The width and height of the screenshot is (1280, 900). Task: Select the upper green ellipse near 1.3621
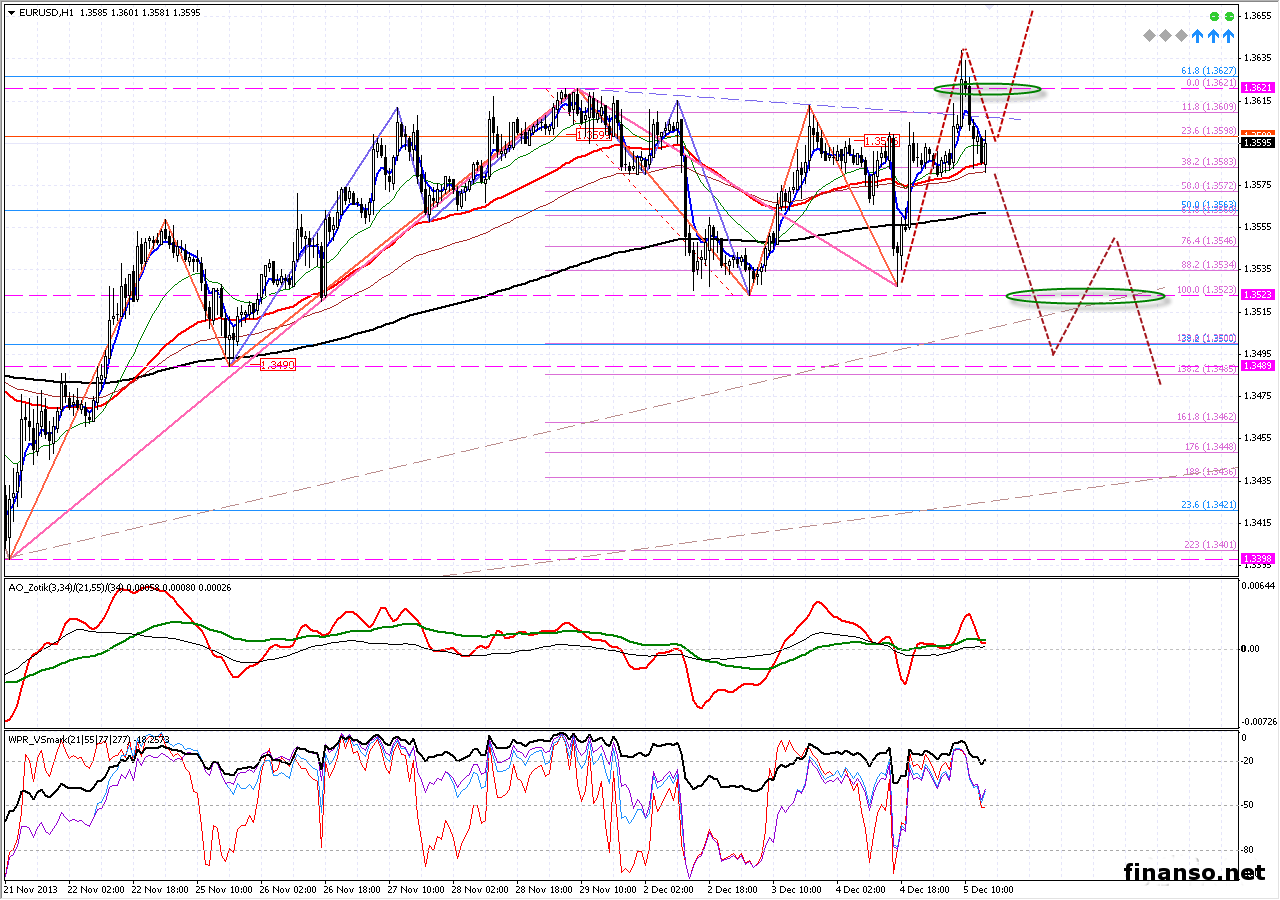pos(987,89)
